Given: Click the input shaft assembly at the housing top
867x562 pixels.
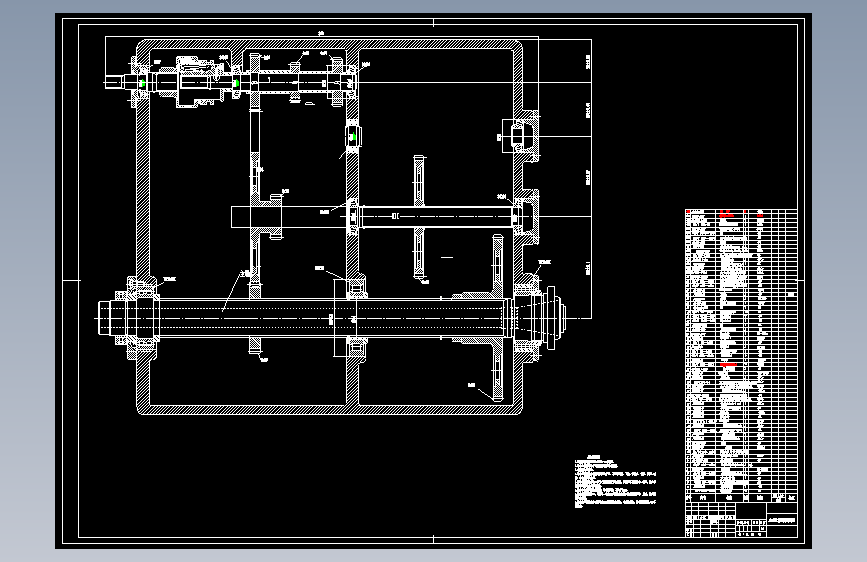Looking at the screenshot, I should [232, 82].
